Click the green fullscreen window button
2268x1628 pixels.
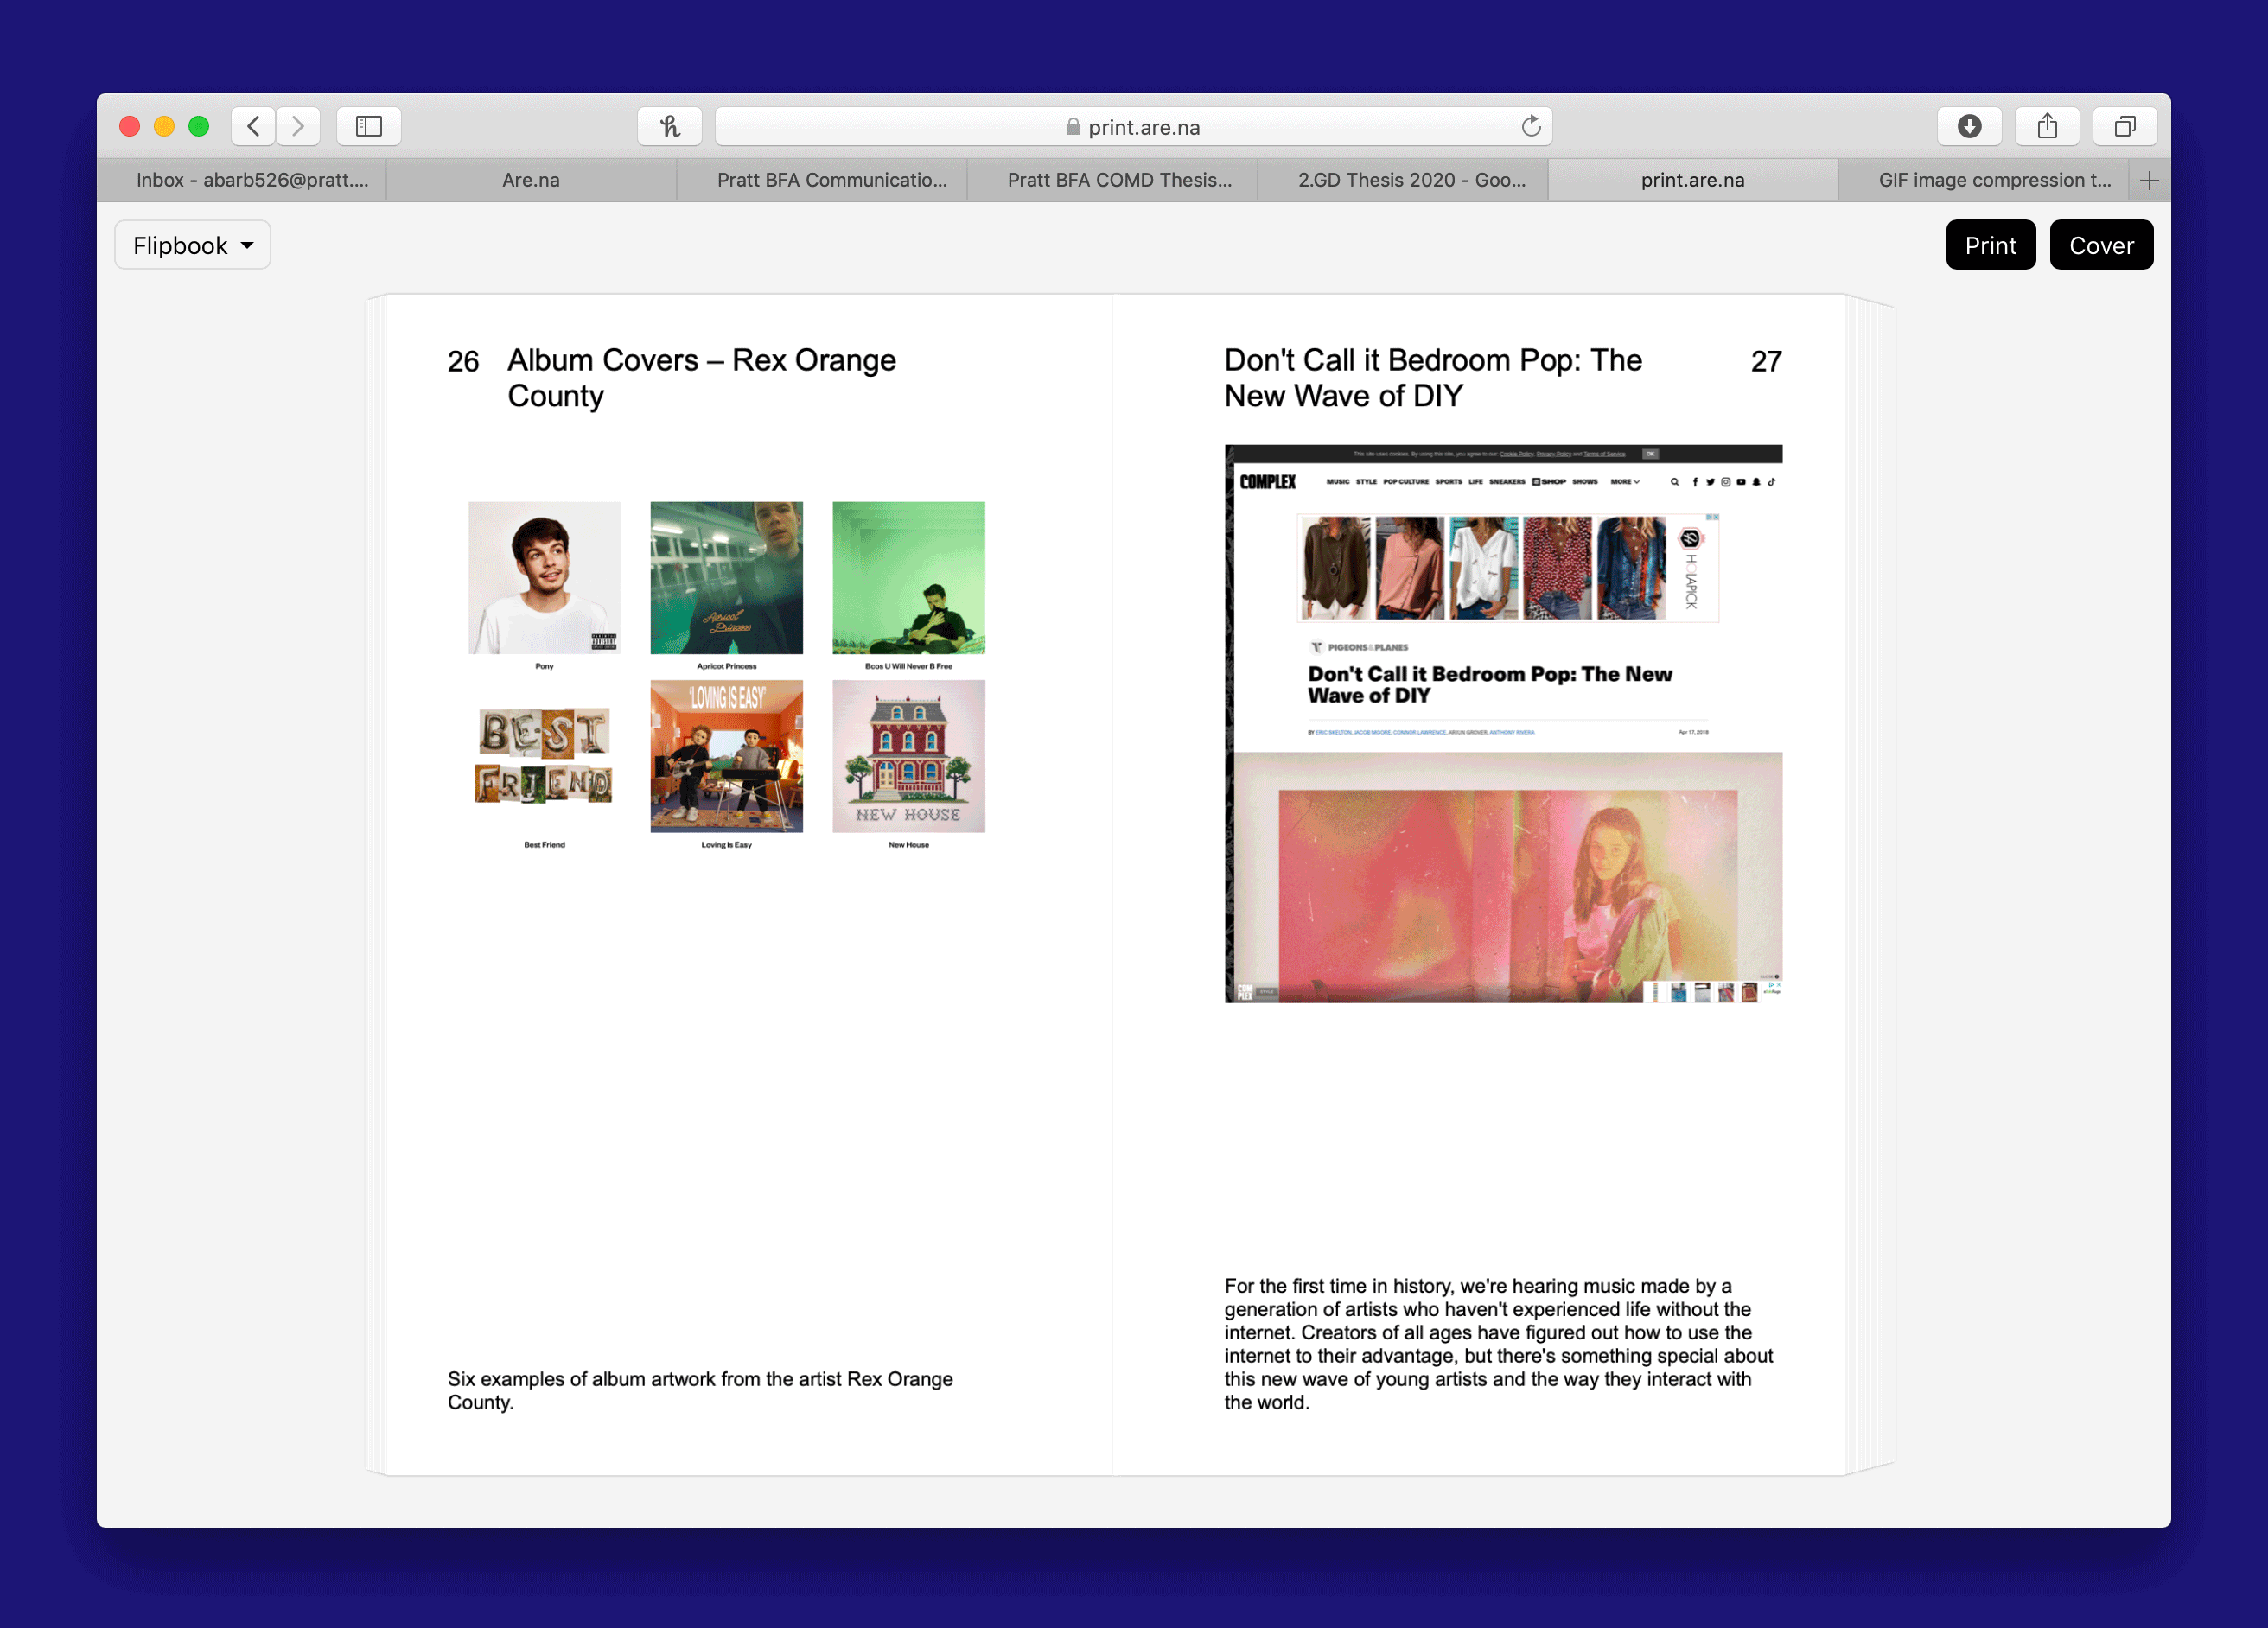click(x=199, y=126)
